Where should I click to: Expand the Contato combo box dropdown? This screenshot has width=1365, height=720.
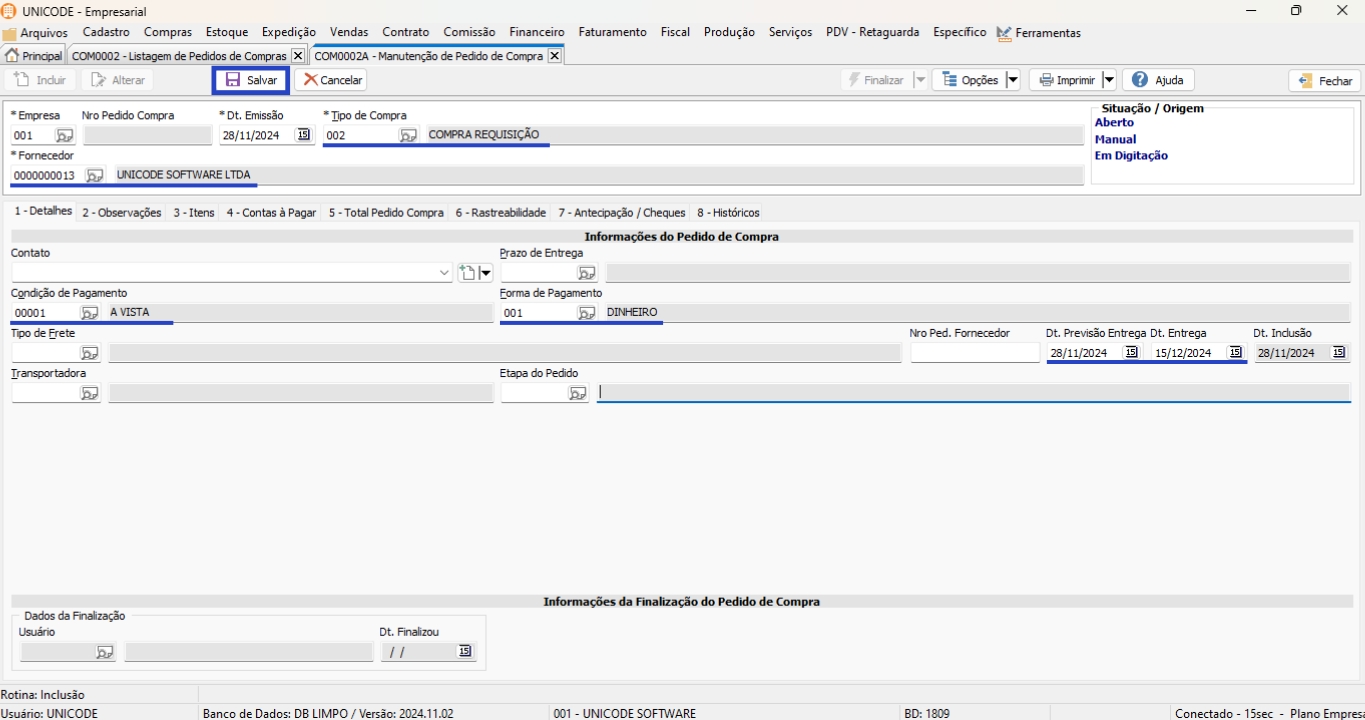click(445, 273)
